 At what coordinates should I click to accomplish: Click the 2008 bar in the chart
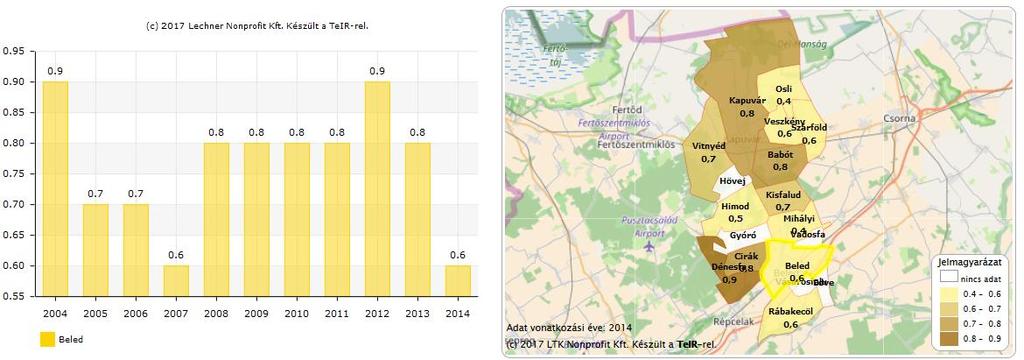coord(216,220)
